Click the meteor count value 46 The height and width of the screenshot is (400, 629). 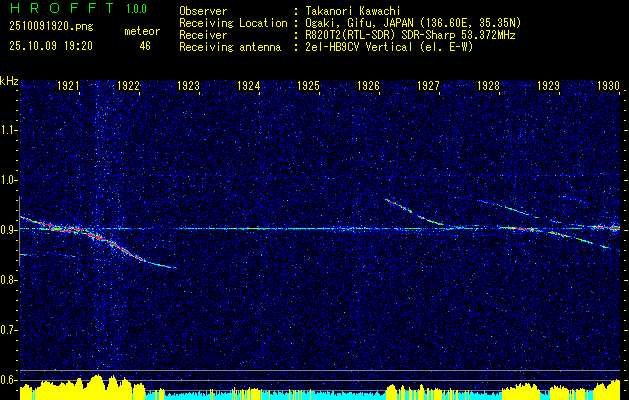[145, 46]
